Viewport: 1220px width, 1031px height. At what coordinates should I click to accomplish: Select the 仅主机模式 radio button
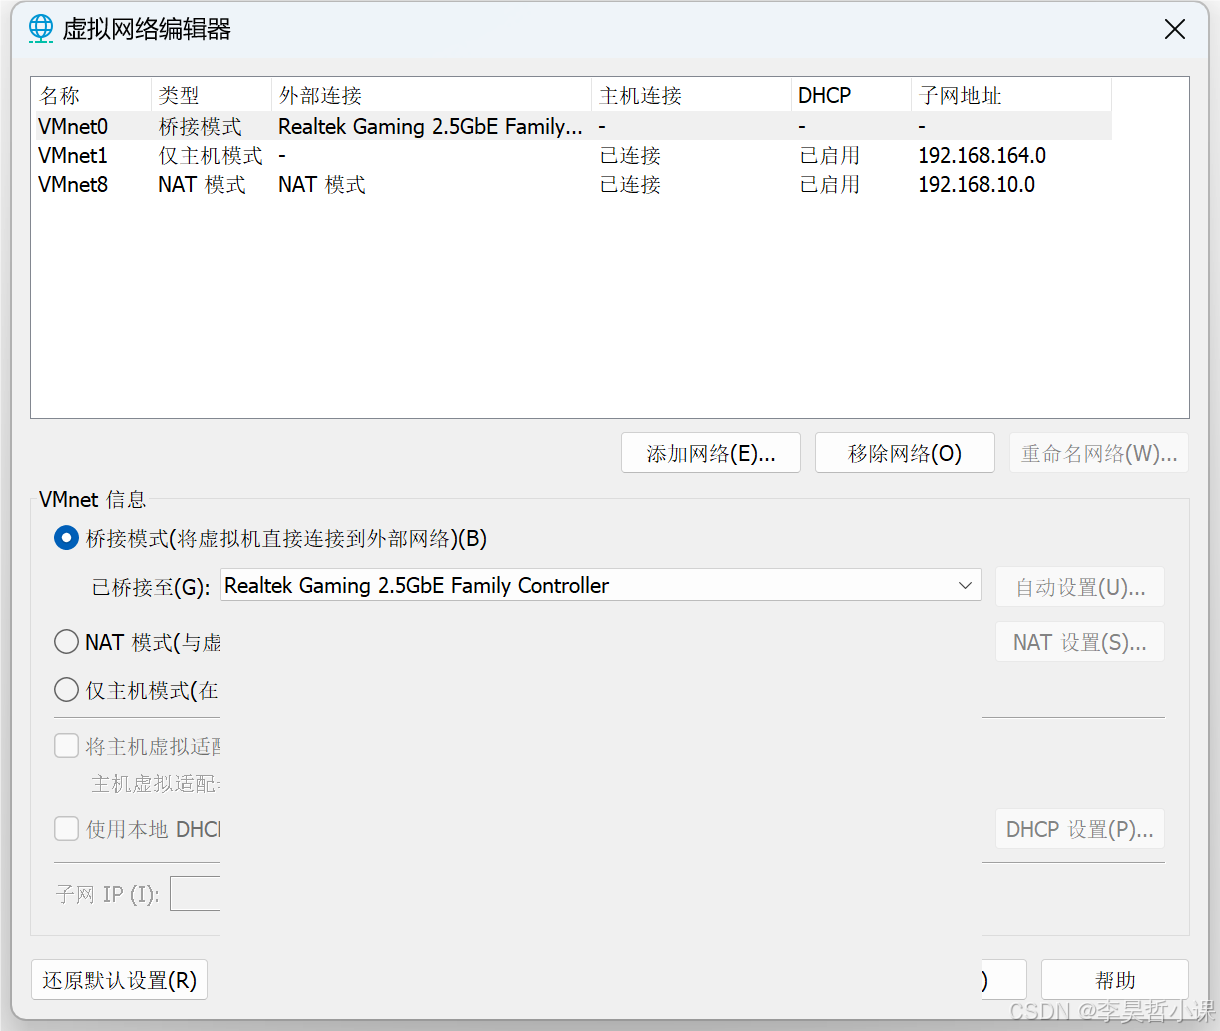(66, 689)
